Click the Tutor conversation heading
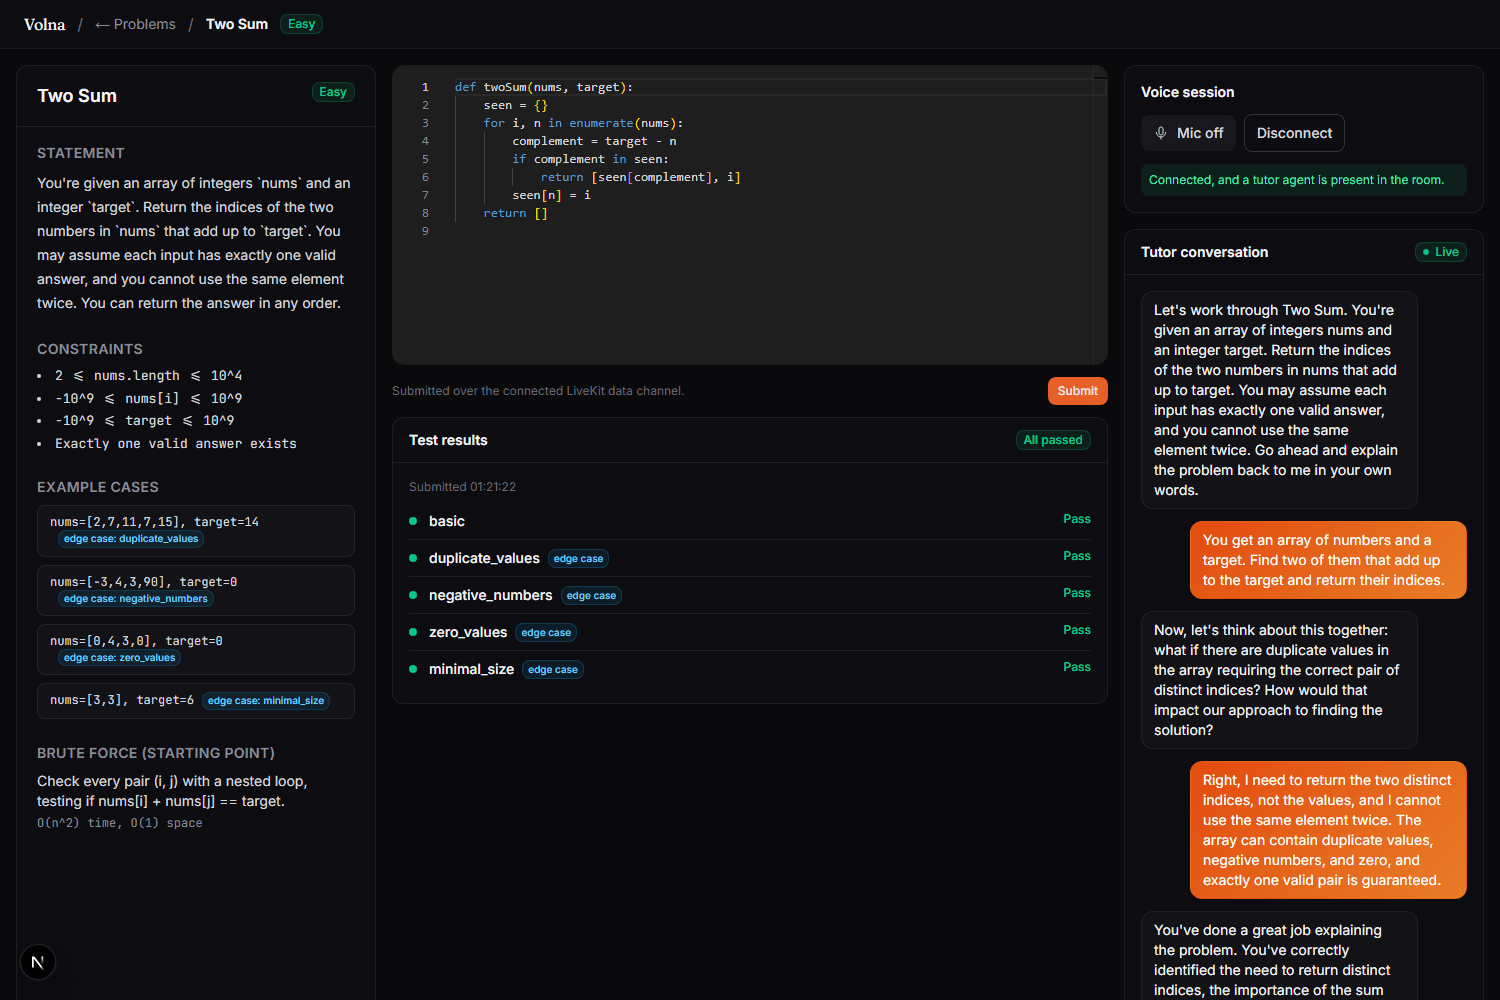 coord(1205,252)
